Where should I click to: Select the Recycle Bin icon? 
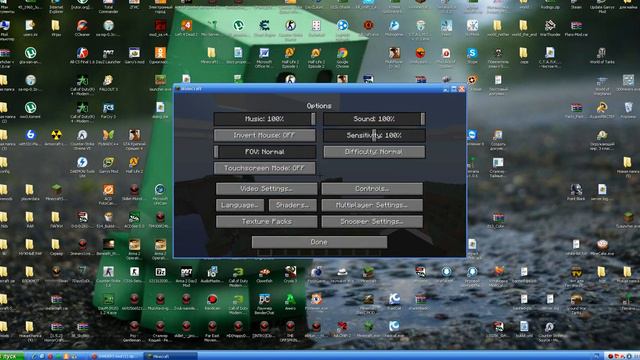[628, 110]
